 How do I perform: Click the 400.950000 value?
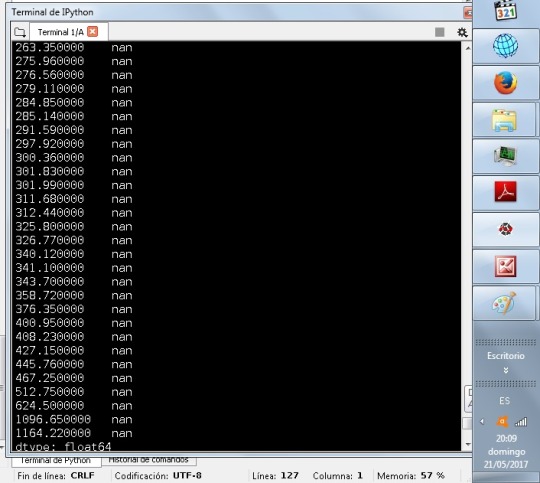[50, 323]
